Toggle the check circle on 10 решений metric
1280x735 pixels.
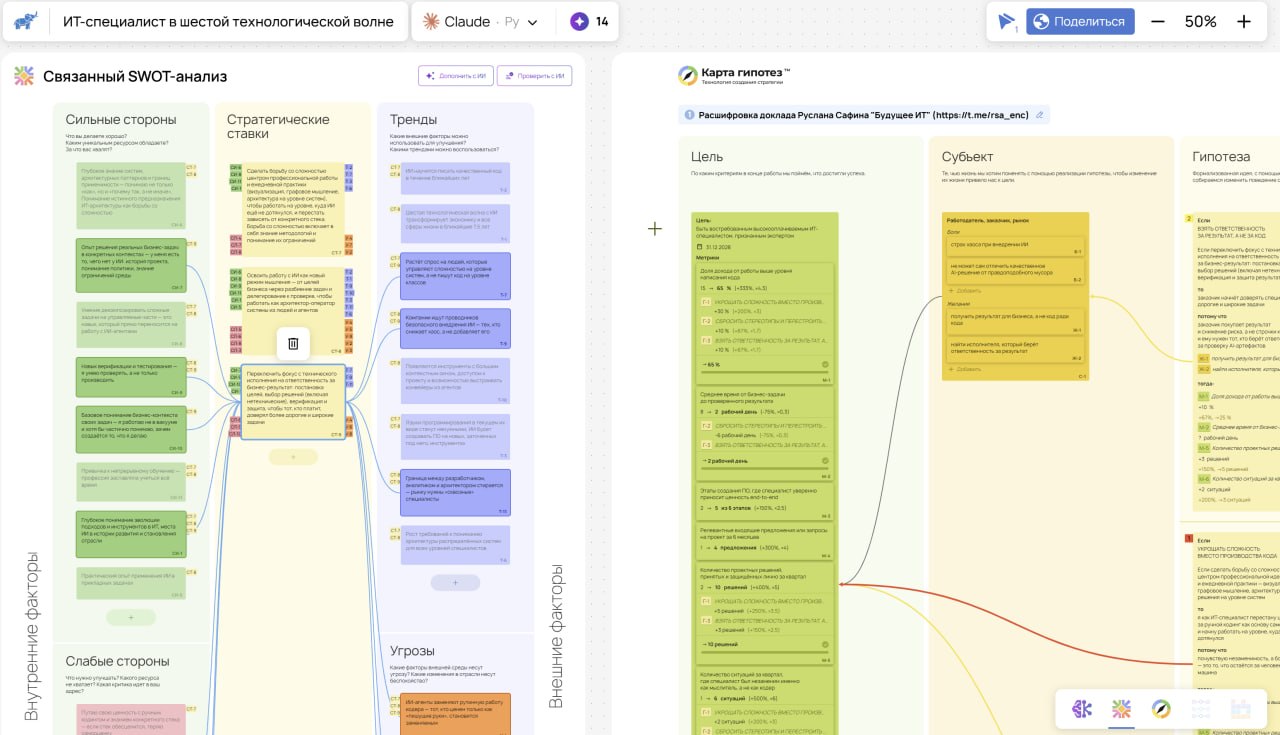click(x=825, y=645)
